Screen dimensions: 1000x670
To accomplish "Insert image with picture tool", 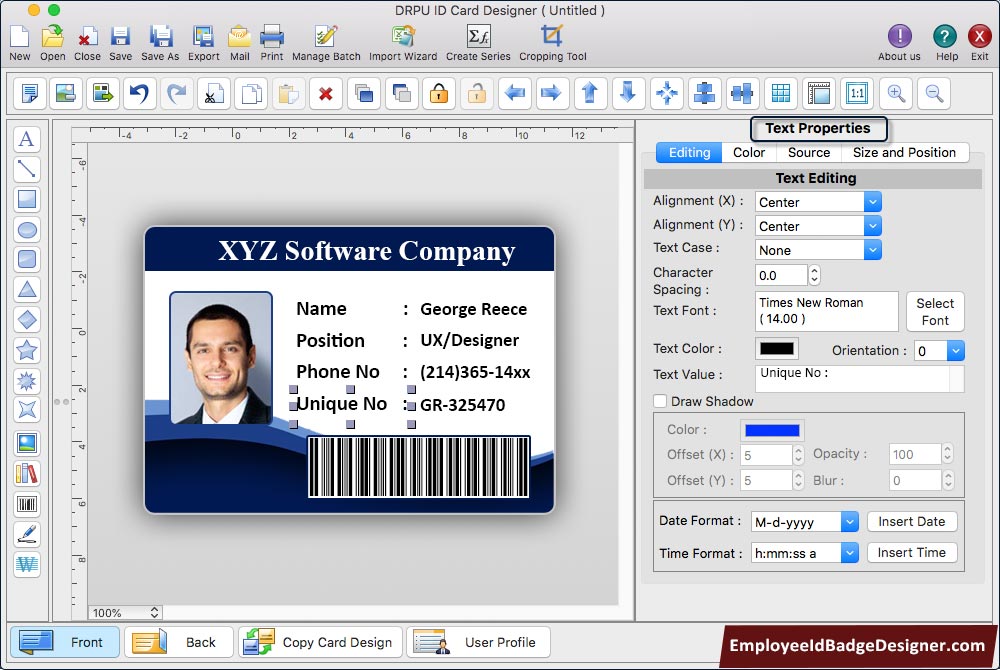I will [27, 443].
